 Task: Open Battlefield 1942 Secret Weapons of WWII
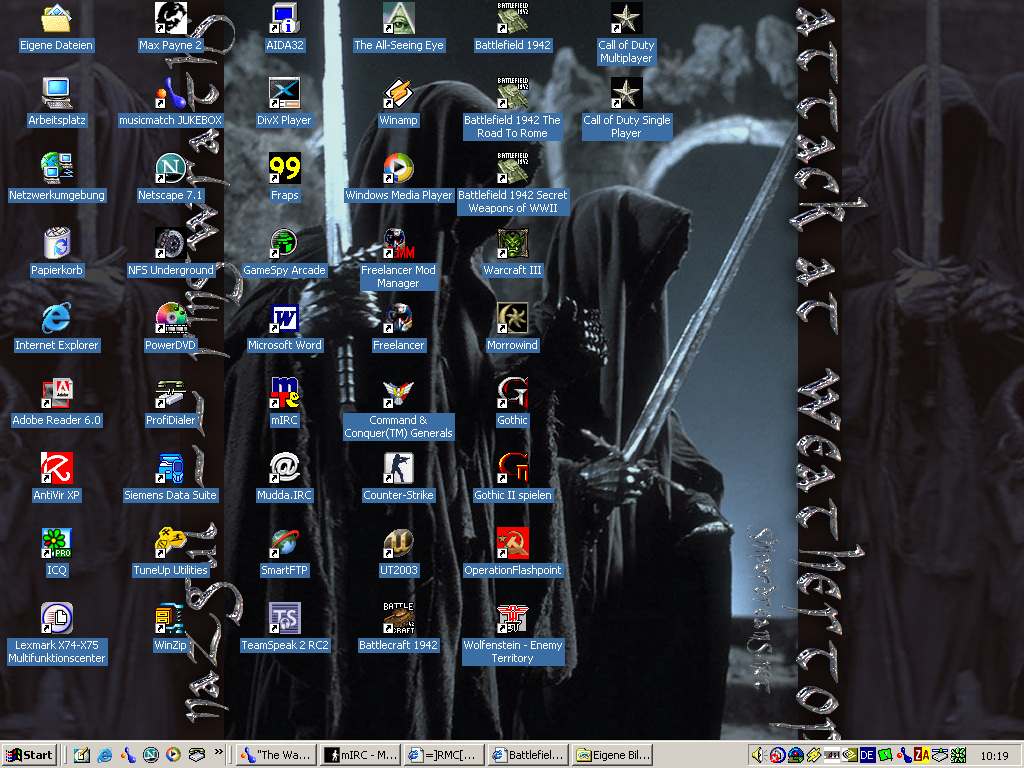point(513,168)
